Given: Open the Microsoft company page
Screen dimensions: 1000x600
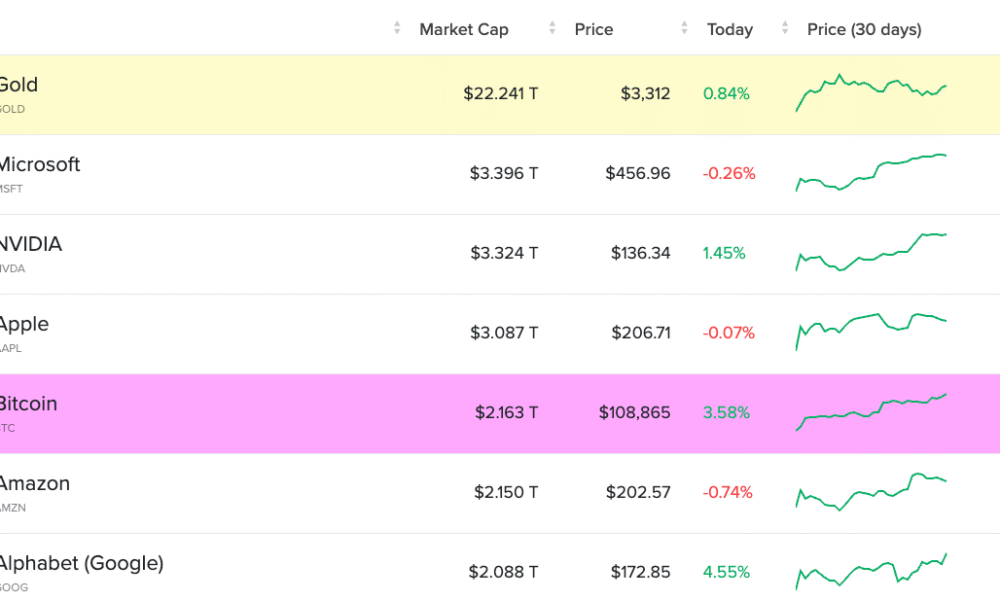Looking at the screenshot, I should (x=40, y=165).
